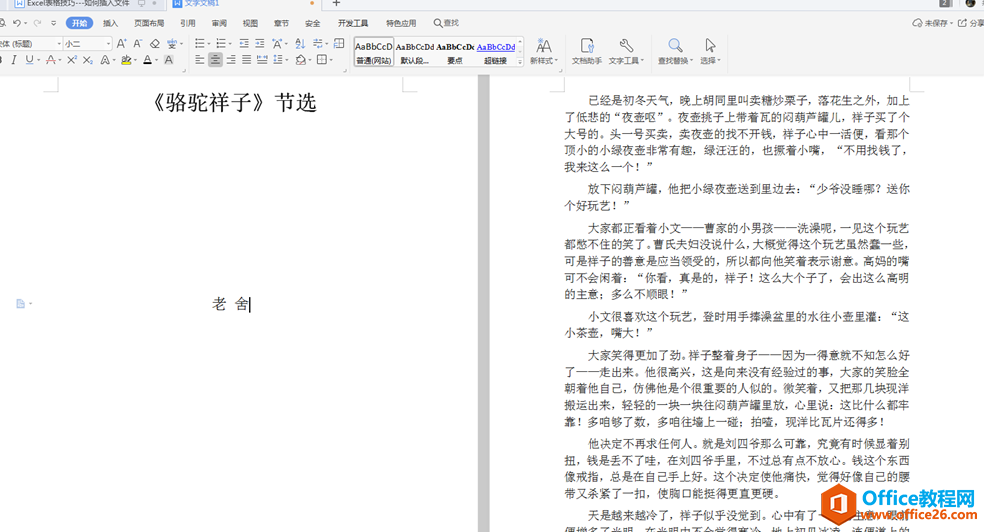Click the borders icon
984x532 pixels.
pos(322,60)
